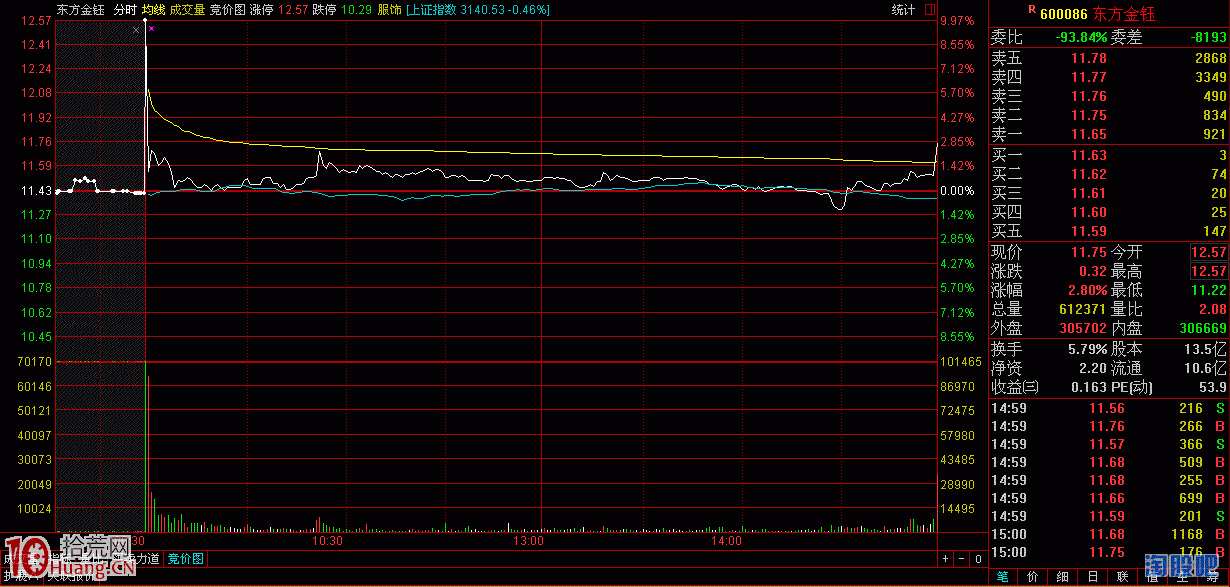Click the 跌停 limit-down price 10.29
The width and height of the screenshot is (1230, 587).
357,9
